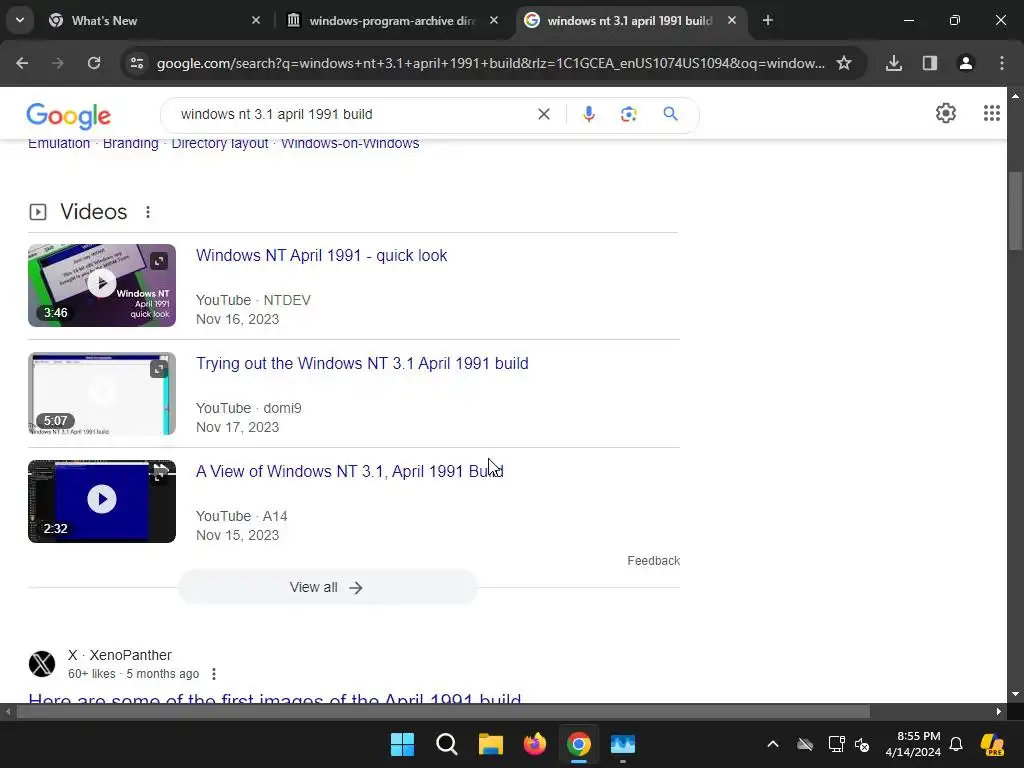1024x768 pixels.
Task: Open a new browser tab
Action: [x=768, y=20]
